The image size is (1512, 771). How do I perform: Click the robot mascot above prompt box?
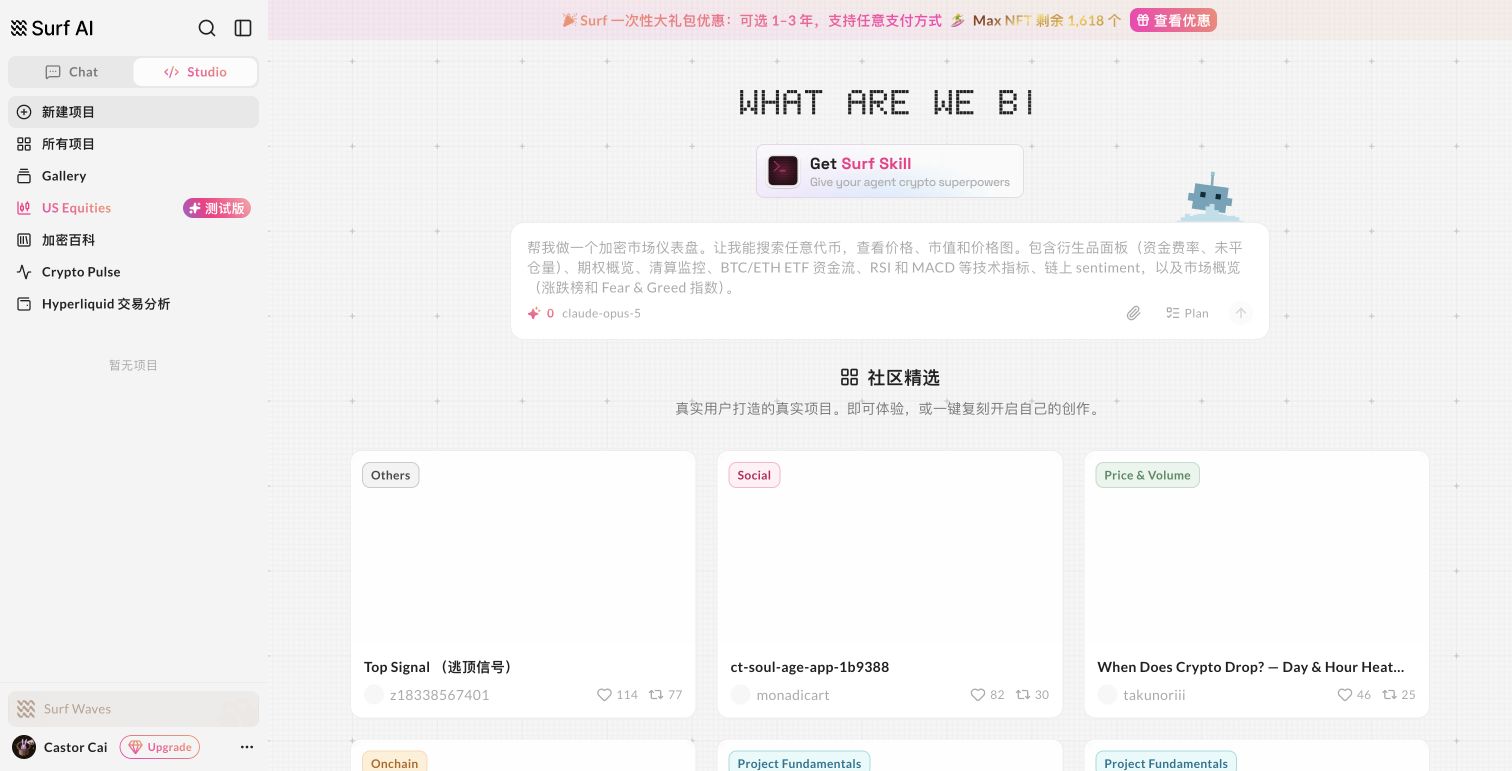point(1208,197)
